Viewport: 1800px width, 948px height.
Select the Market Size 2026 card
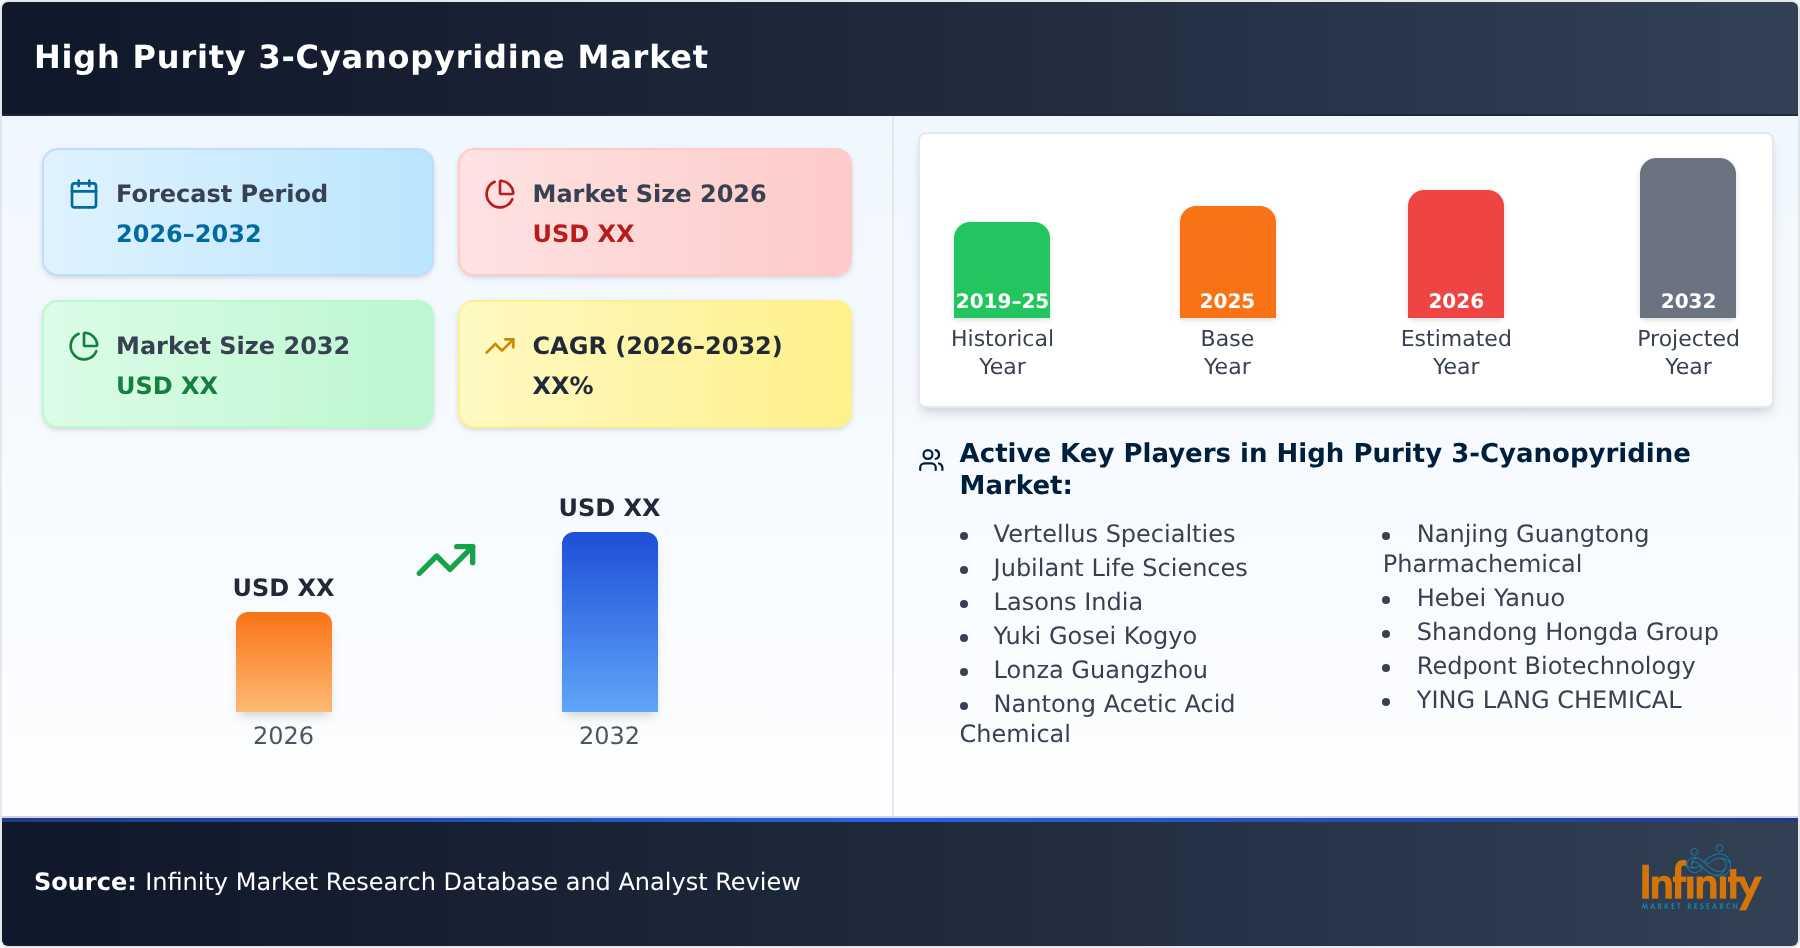[655, 212]
